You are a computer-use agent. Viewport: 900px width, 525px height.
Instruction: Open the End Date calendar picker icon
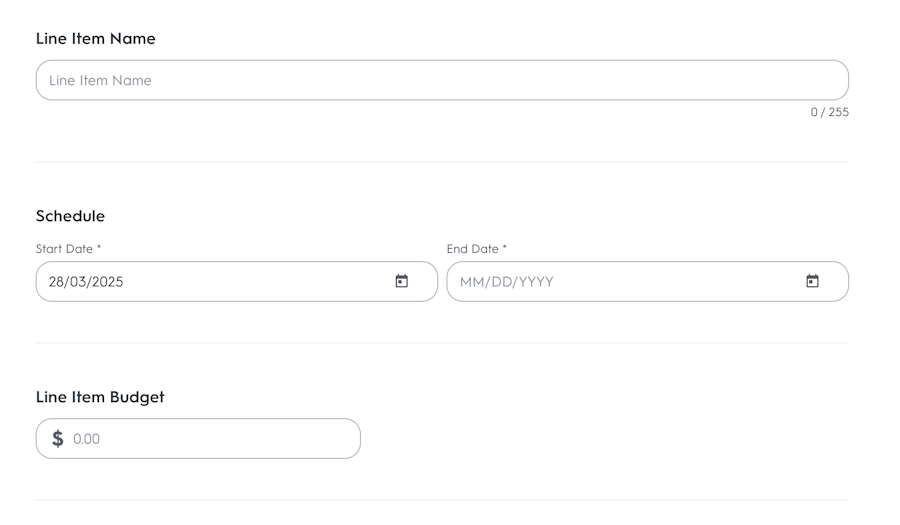click(812, 281)
